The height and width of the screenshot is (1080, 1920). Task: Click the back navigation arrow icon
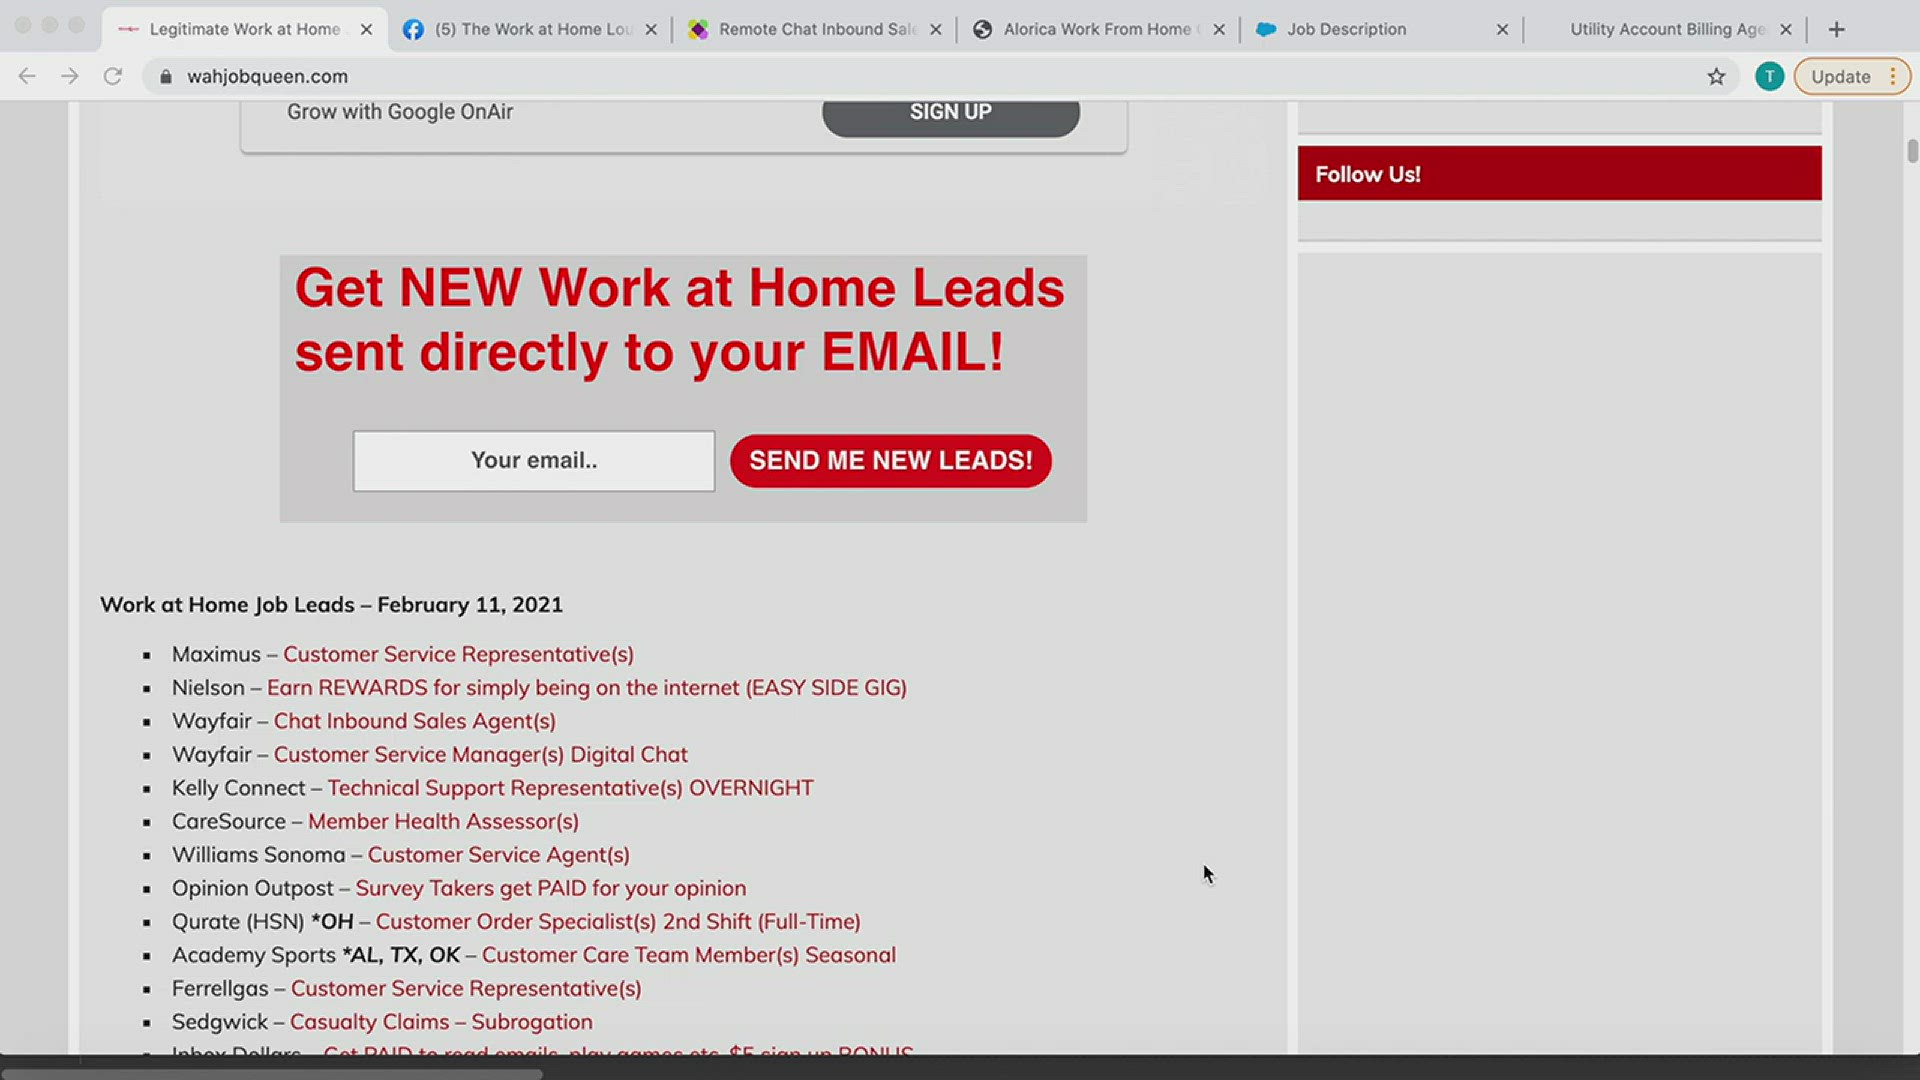tap(29, 75)
